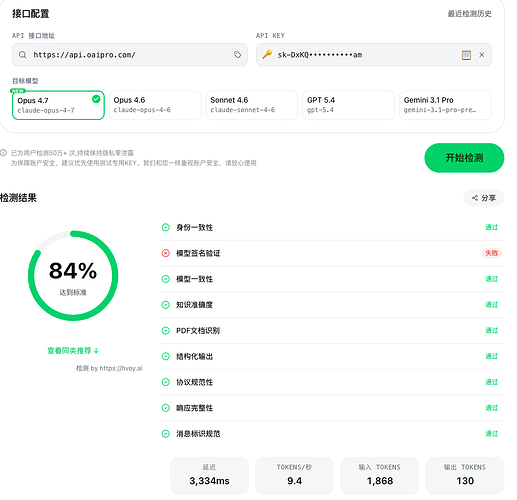Viewport: 517px width, 500px height.
Task: Click the check icon for 结构化输出
Action: 166,356
